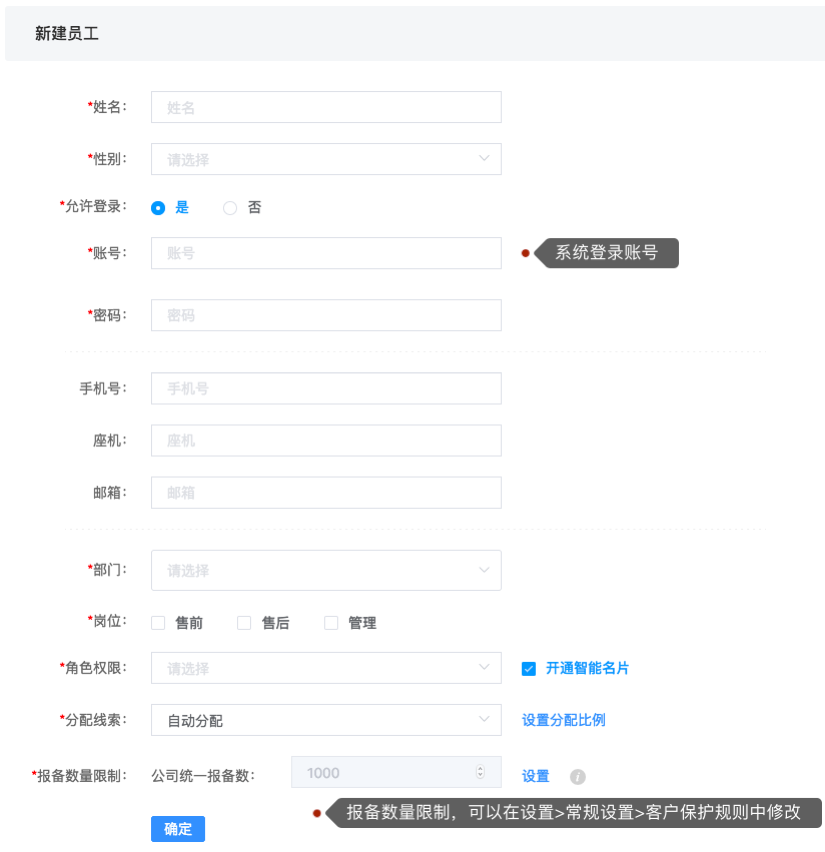Open the 部门 dropdown

tap(326, 571)
